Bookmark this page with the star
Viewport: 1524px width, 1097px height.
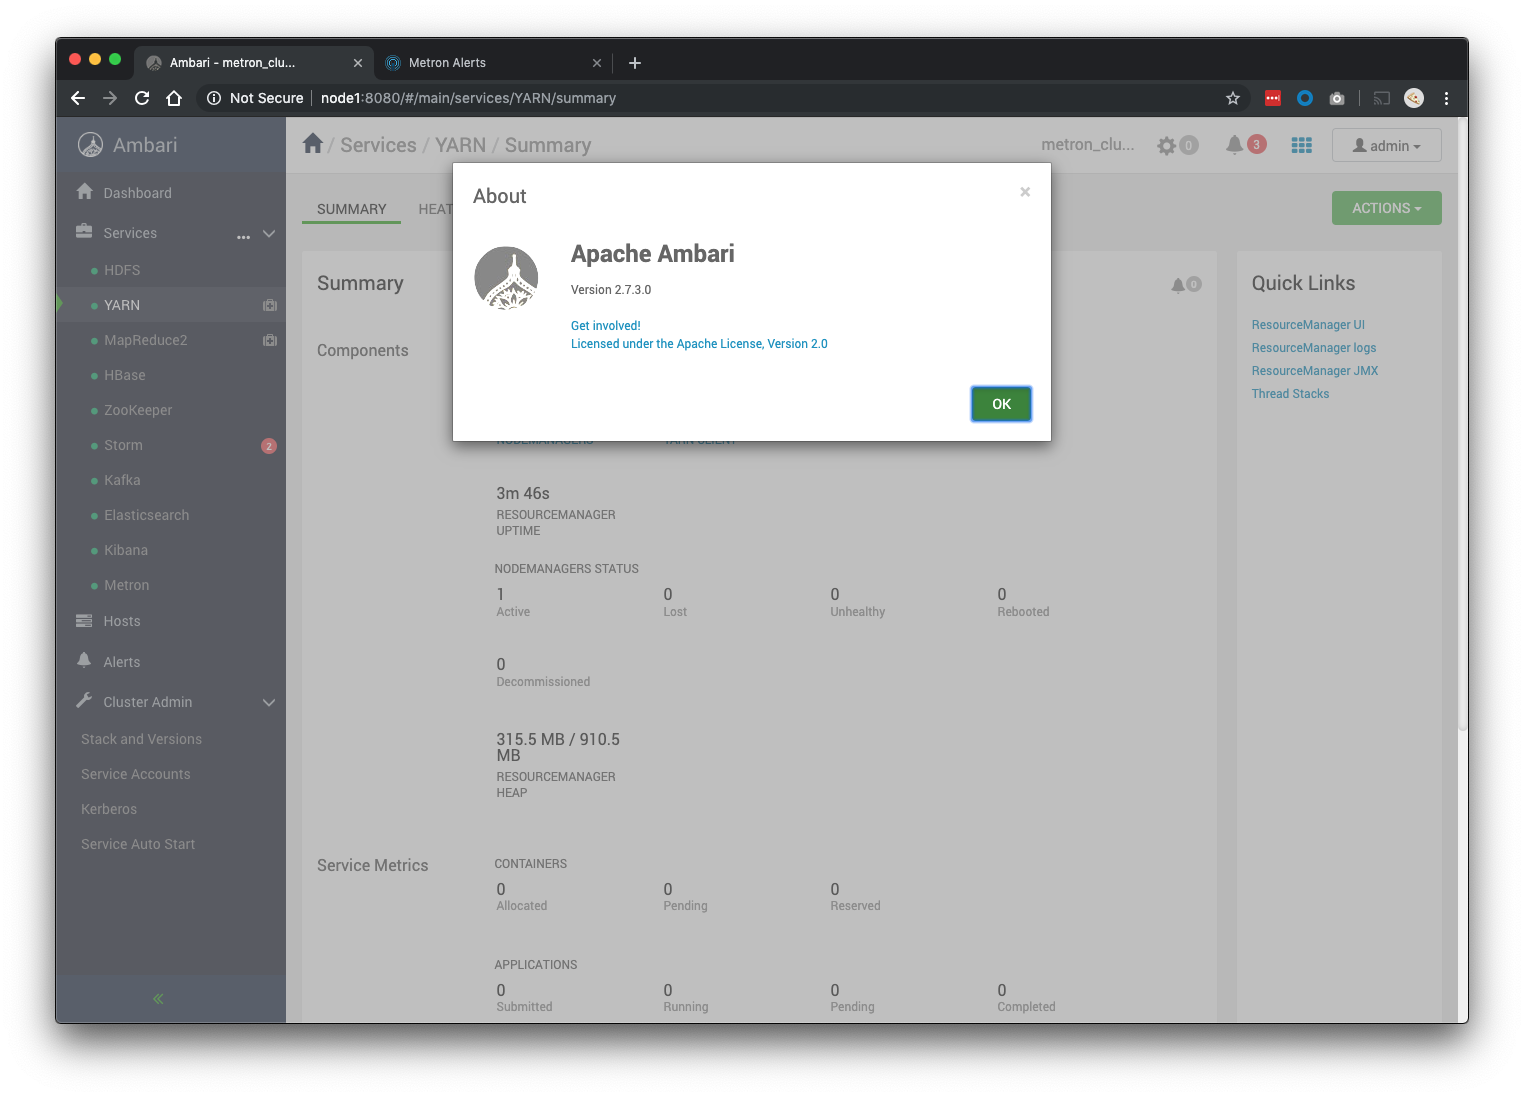coord(1233,98)
